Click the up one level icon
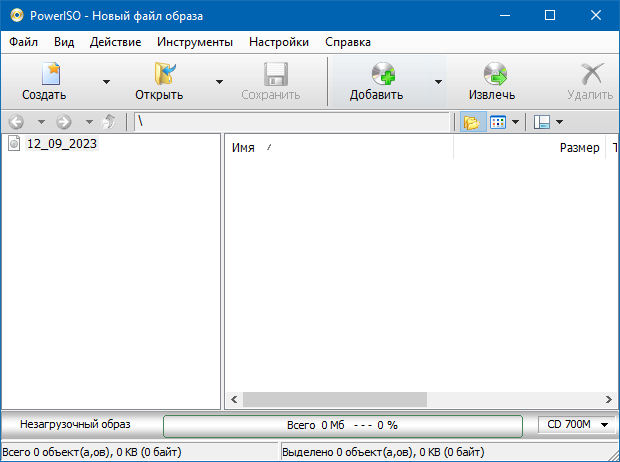The width and height of the screenshot is (620, 462). (109, 122)
